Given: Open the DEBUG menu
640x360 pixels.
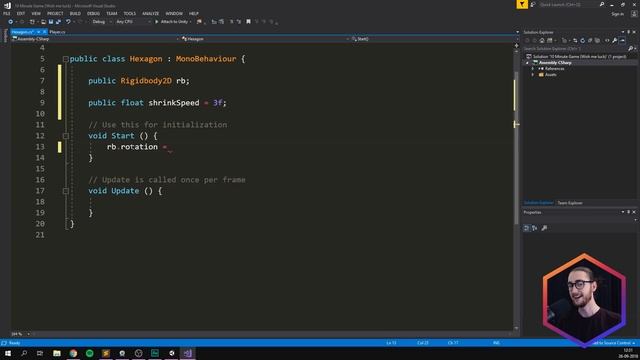Looking at the screenshot, I should click(93, 13).
